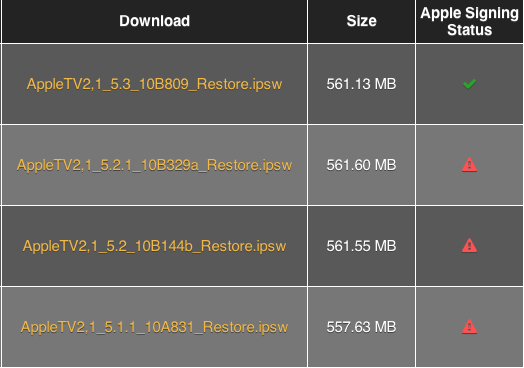Screen dimensions: 524x368
Task: Open the AppleTV2,1_5.1.1_10A831_Restore.ipsw link
Action: pos(154,327)
